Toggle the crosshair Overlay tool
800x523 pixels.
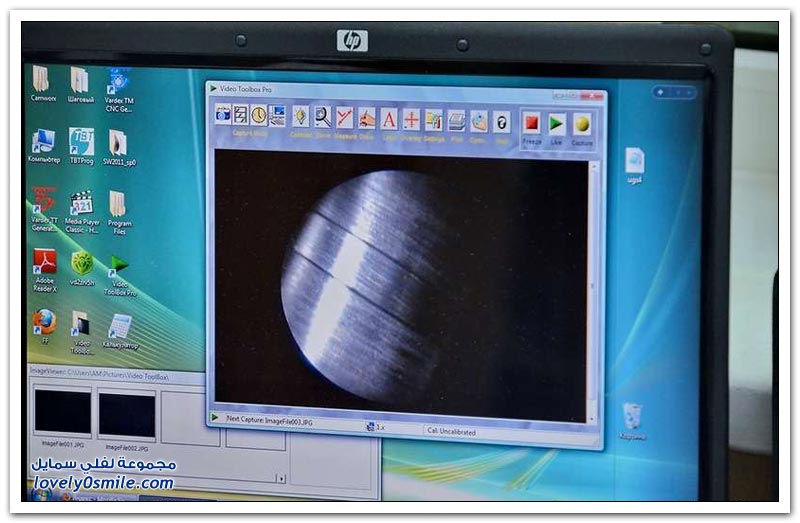pos(411,120)
